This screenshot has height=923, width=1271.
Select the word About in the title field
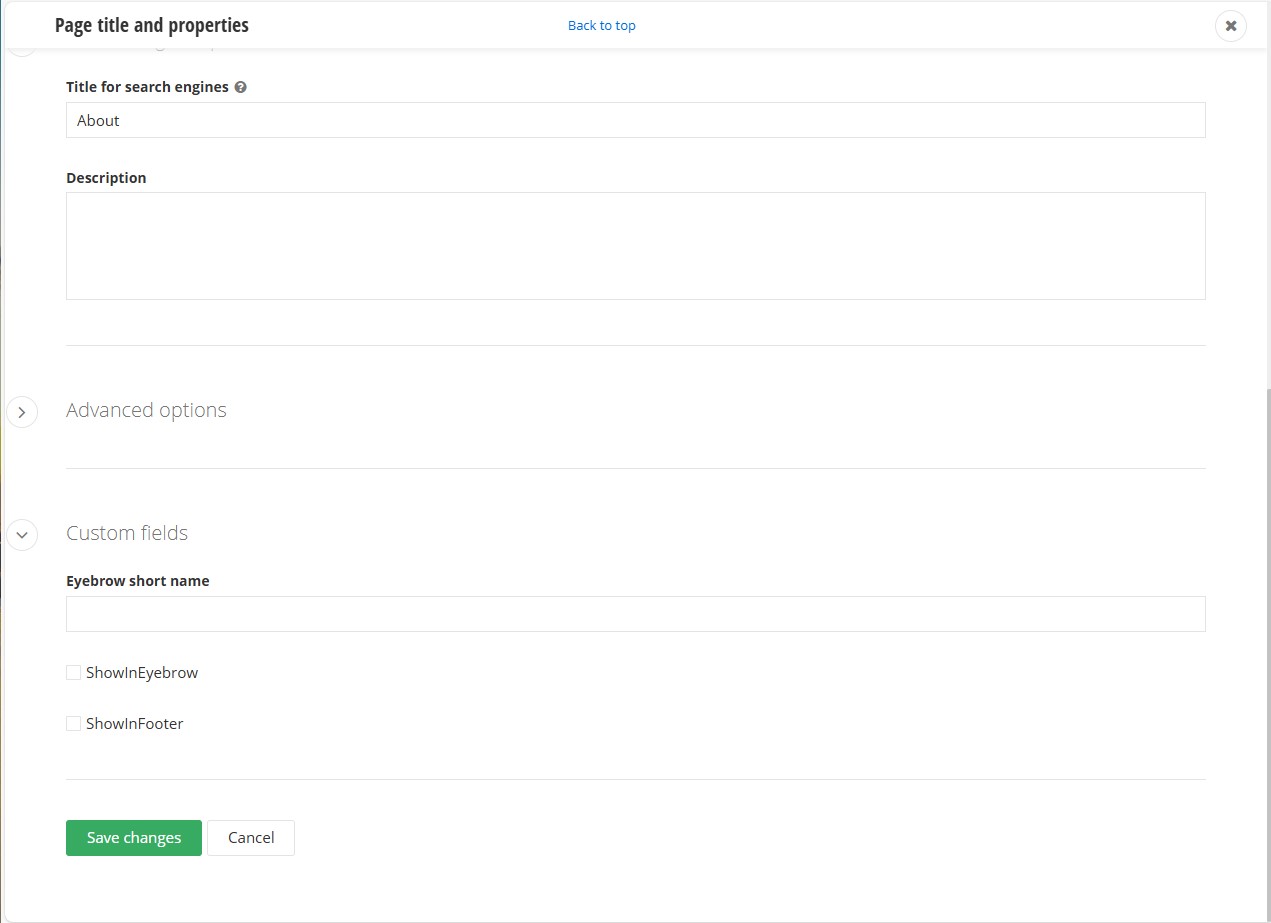click(x=98, y=120)
